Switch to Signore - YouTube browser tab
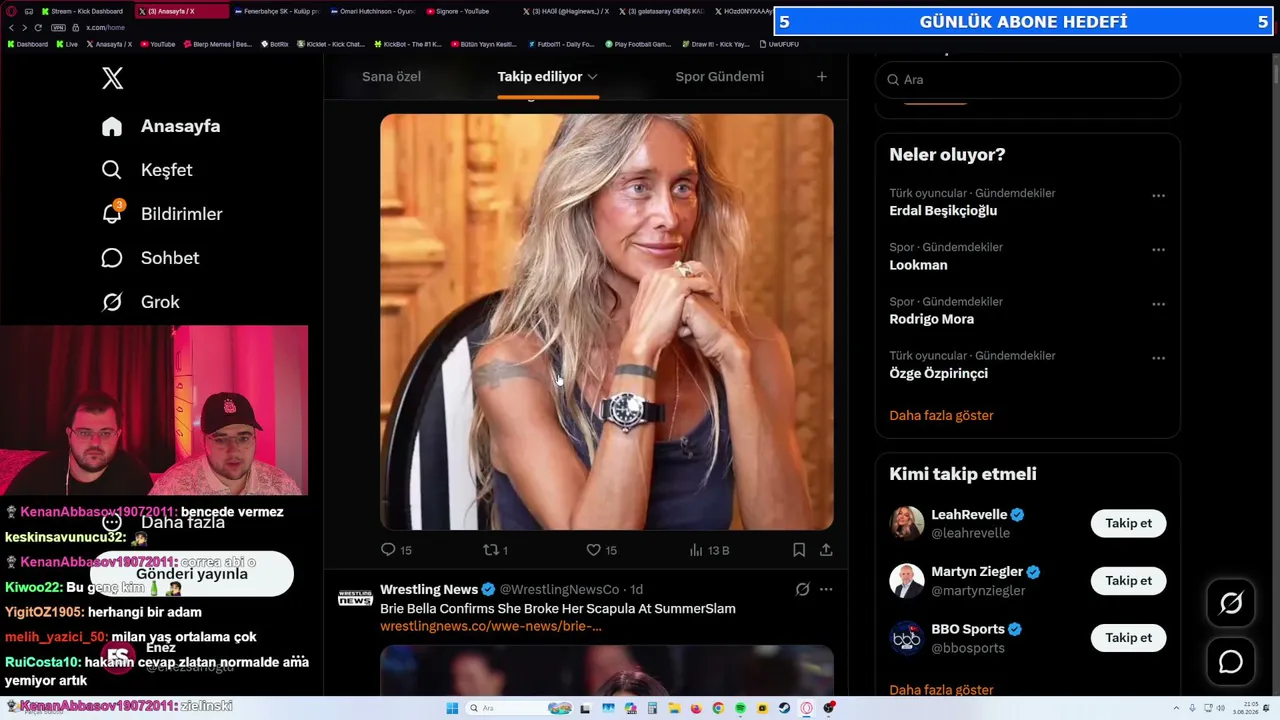The height and width of the screenshot is (720, 1280). tap(470, 11)
